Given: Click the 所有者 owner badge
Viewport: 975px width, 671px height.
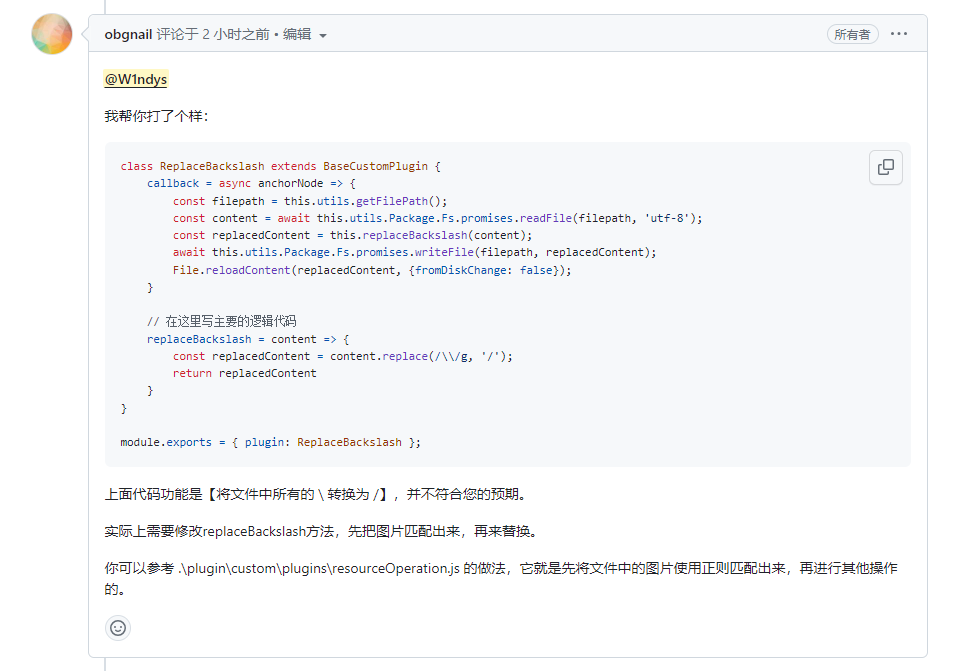Looking at the screenshot, I should point(851,34).
